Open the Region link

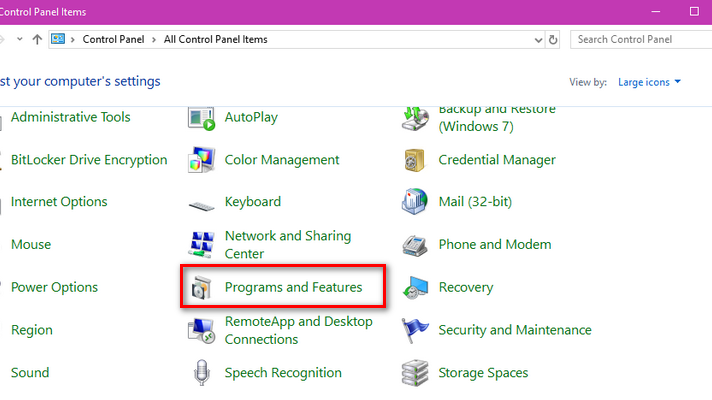pyautogui.click(x=32, y=330)
